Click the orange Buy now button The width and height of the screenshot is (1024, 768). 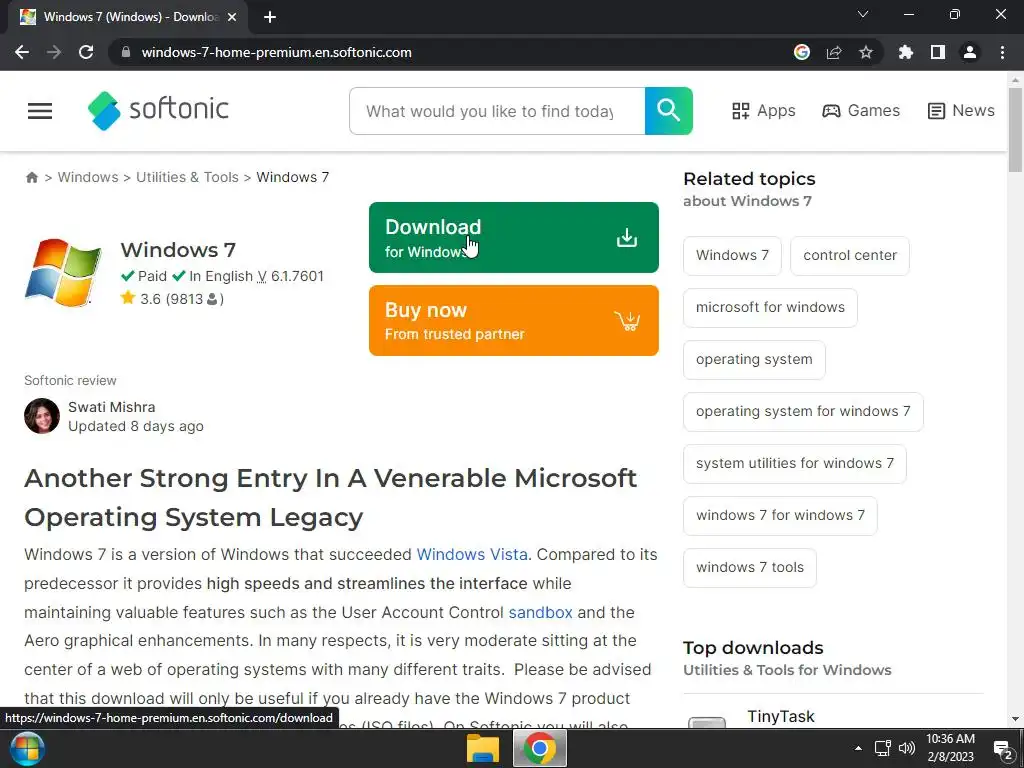(513, 321)
